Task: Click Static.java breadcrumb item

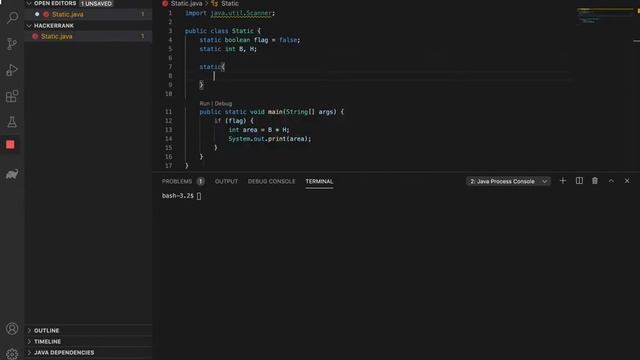Action: [187, 3]
